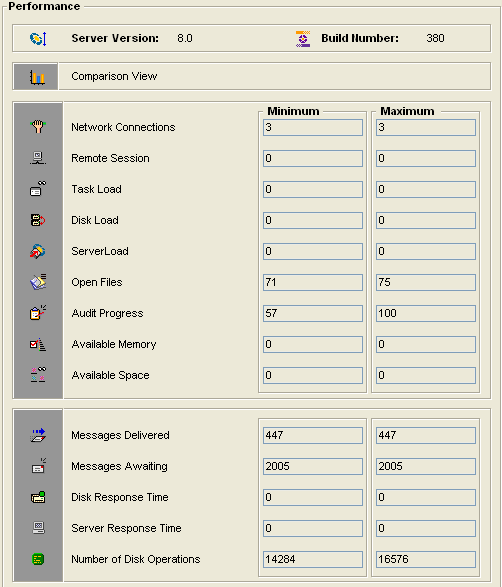Click the Messages Delivered arrow icon
This screenshot has height=587, width=502.
[38, 435]
